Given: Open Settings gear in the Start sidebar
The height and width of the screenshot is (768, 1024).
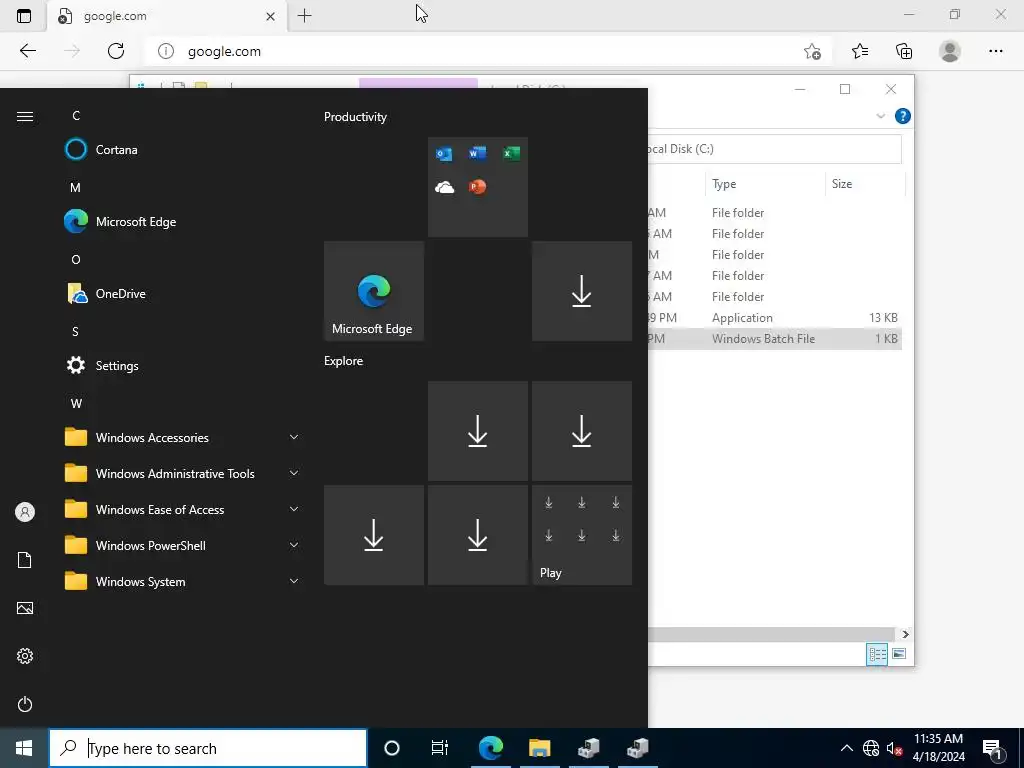Looking at the screenshot, I should click(25, 656).
